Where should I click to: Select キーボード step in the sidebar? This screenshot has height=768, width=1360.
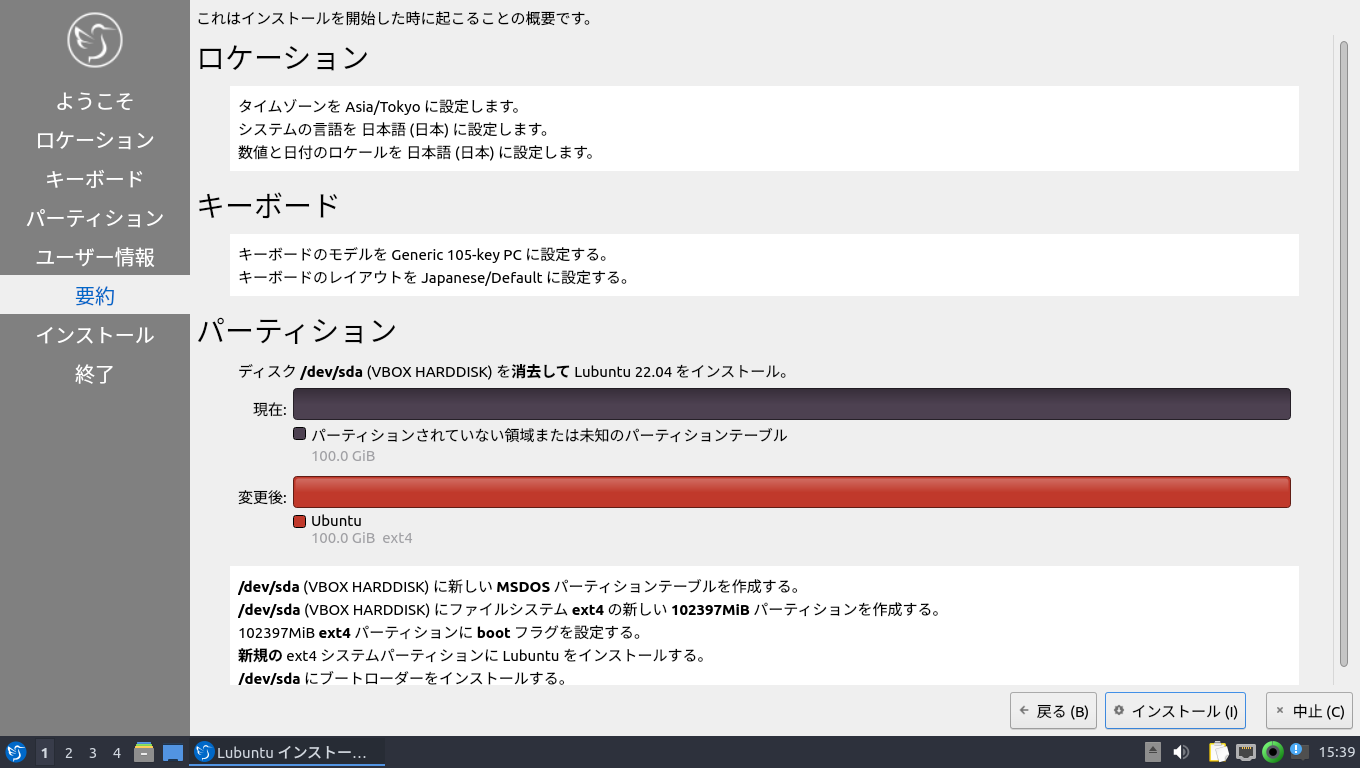95,179
